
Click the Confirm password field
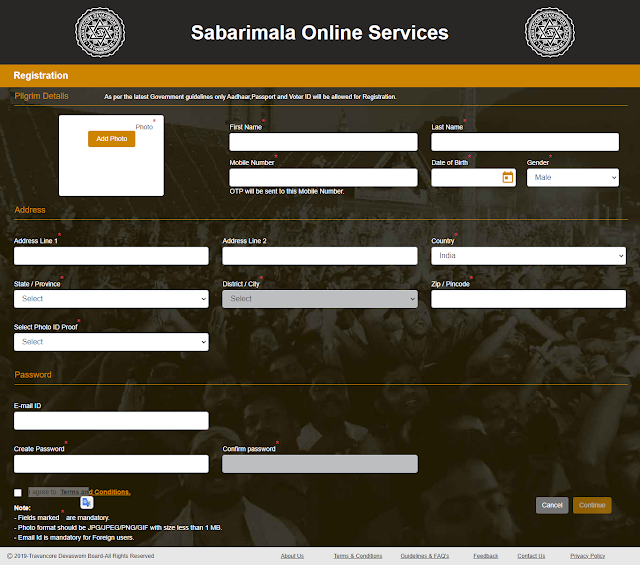tap(320, 464)
